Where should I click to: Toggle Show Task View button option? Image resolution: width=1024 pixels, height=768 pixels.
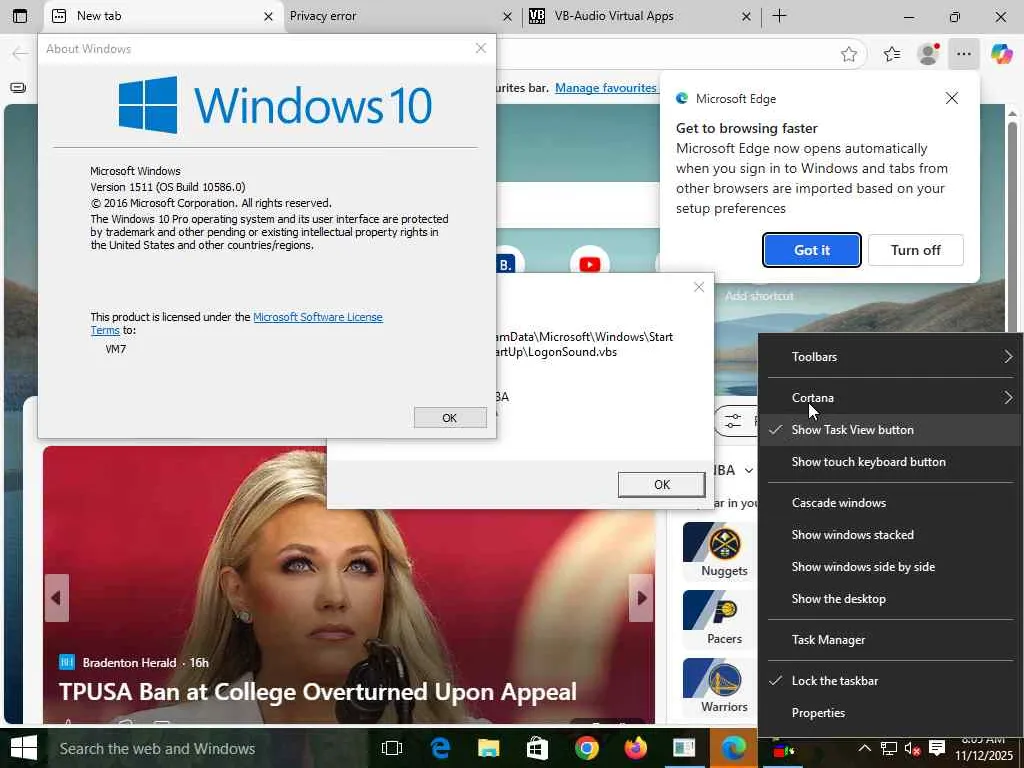coord(891,430)
